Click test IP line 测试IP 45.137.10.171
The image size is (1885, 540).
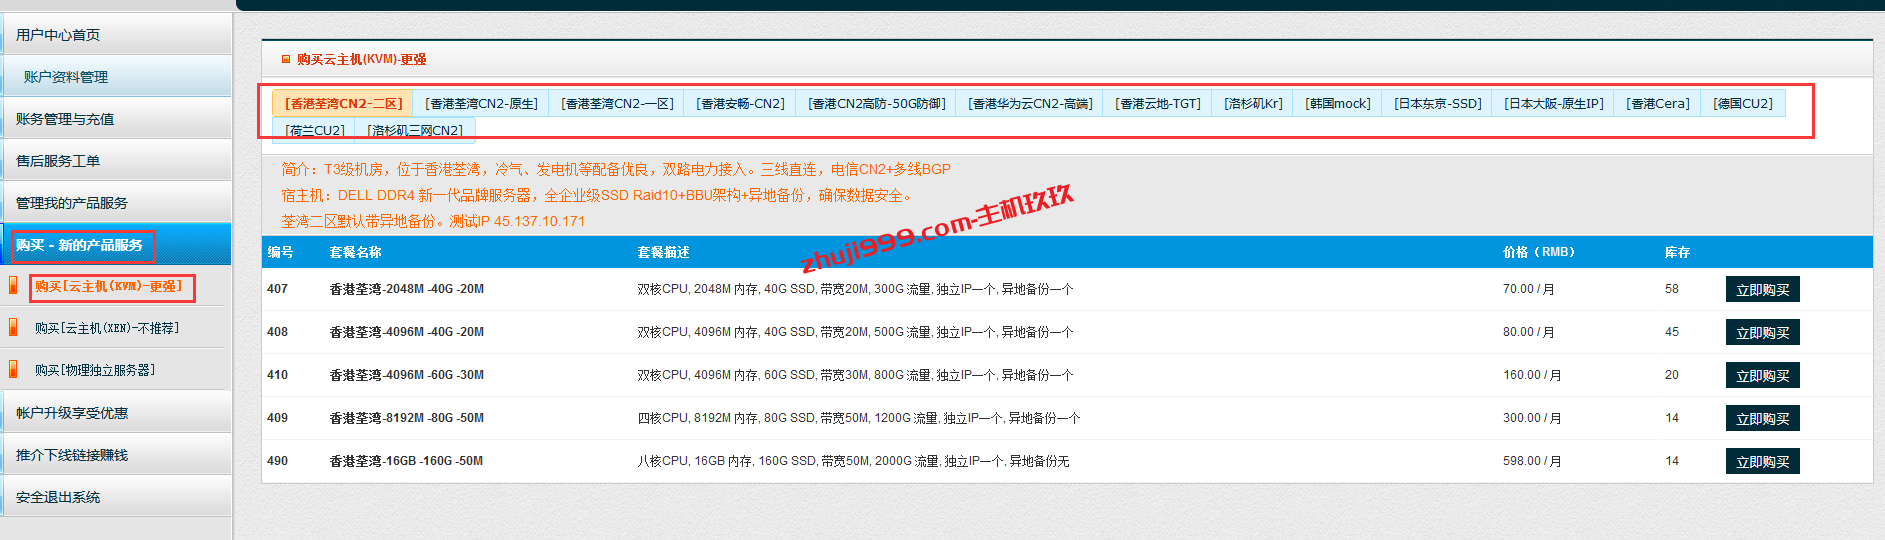[x=517, y=221]
